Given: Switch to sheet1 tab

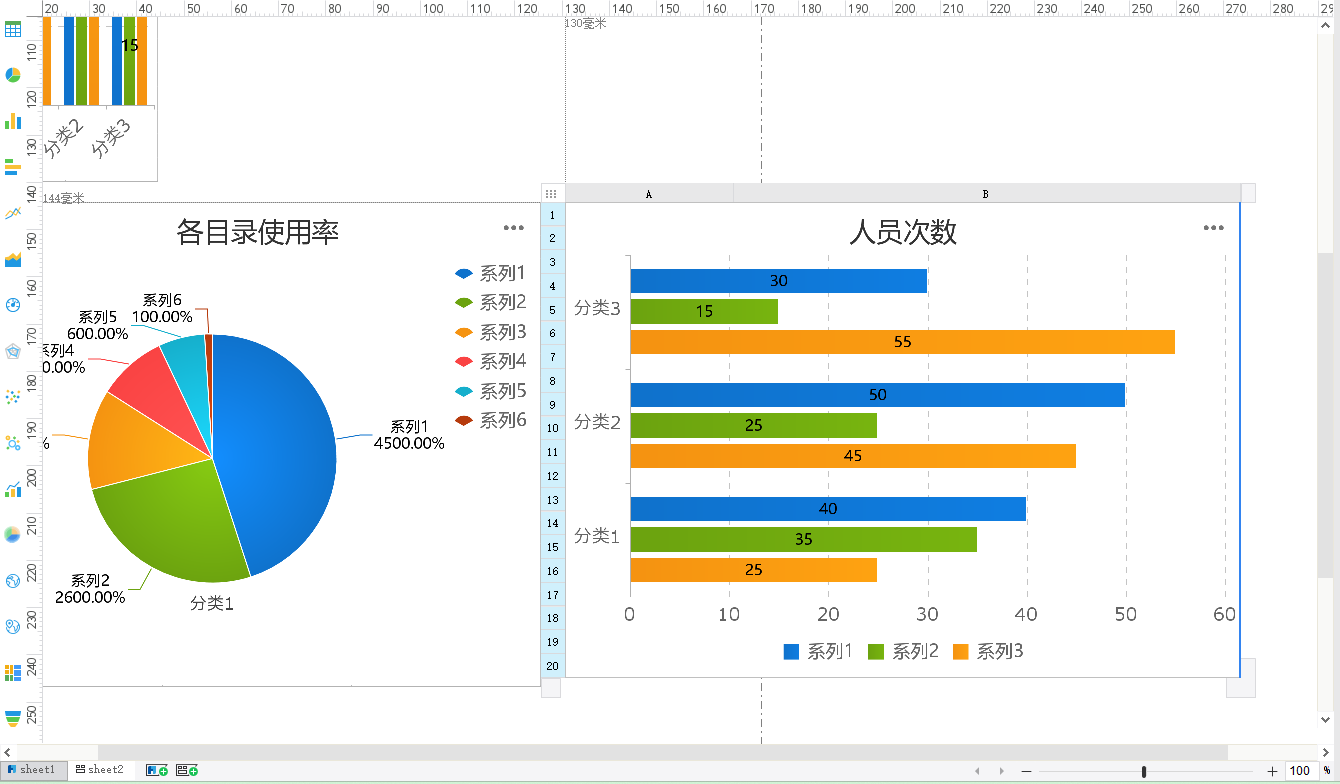Looking at the screenshot, I should 34,770.
